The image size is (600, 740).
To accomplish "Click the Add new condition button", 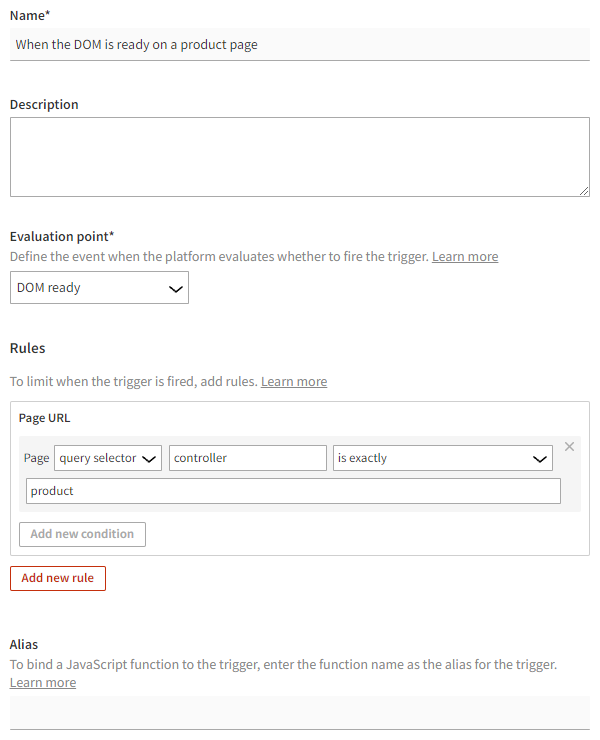I will 82,534.
